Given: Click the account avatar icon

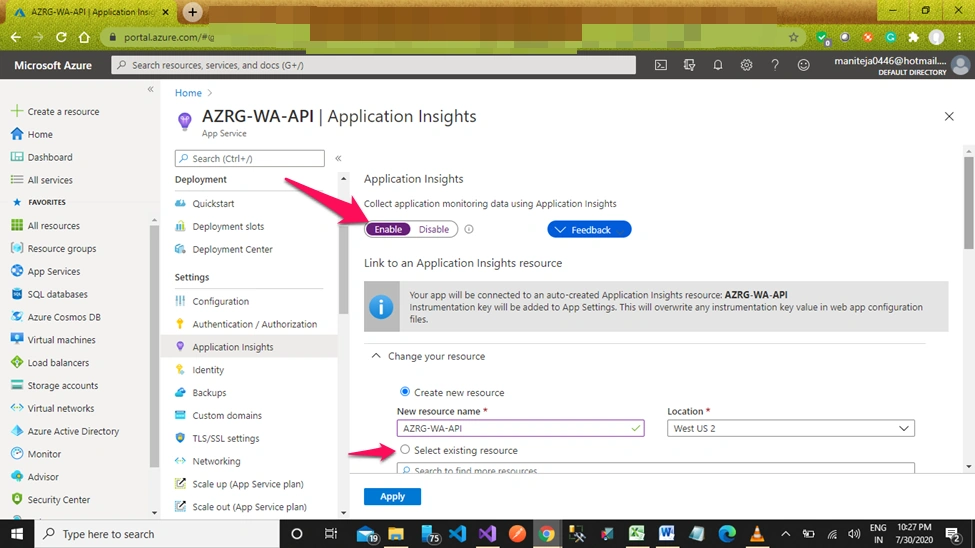Looking at the screenshot, I should [961, 65].
